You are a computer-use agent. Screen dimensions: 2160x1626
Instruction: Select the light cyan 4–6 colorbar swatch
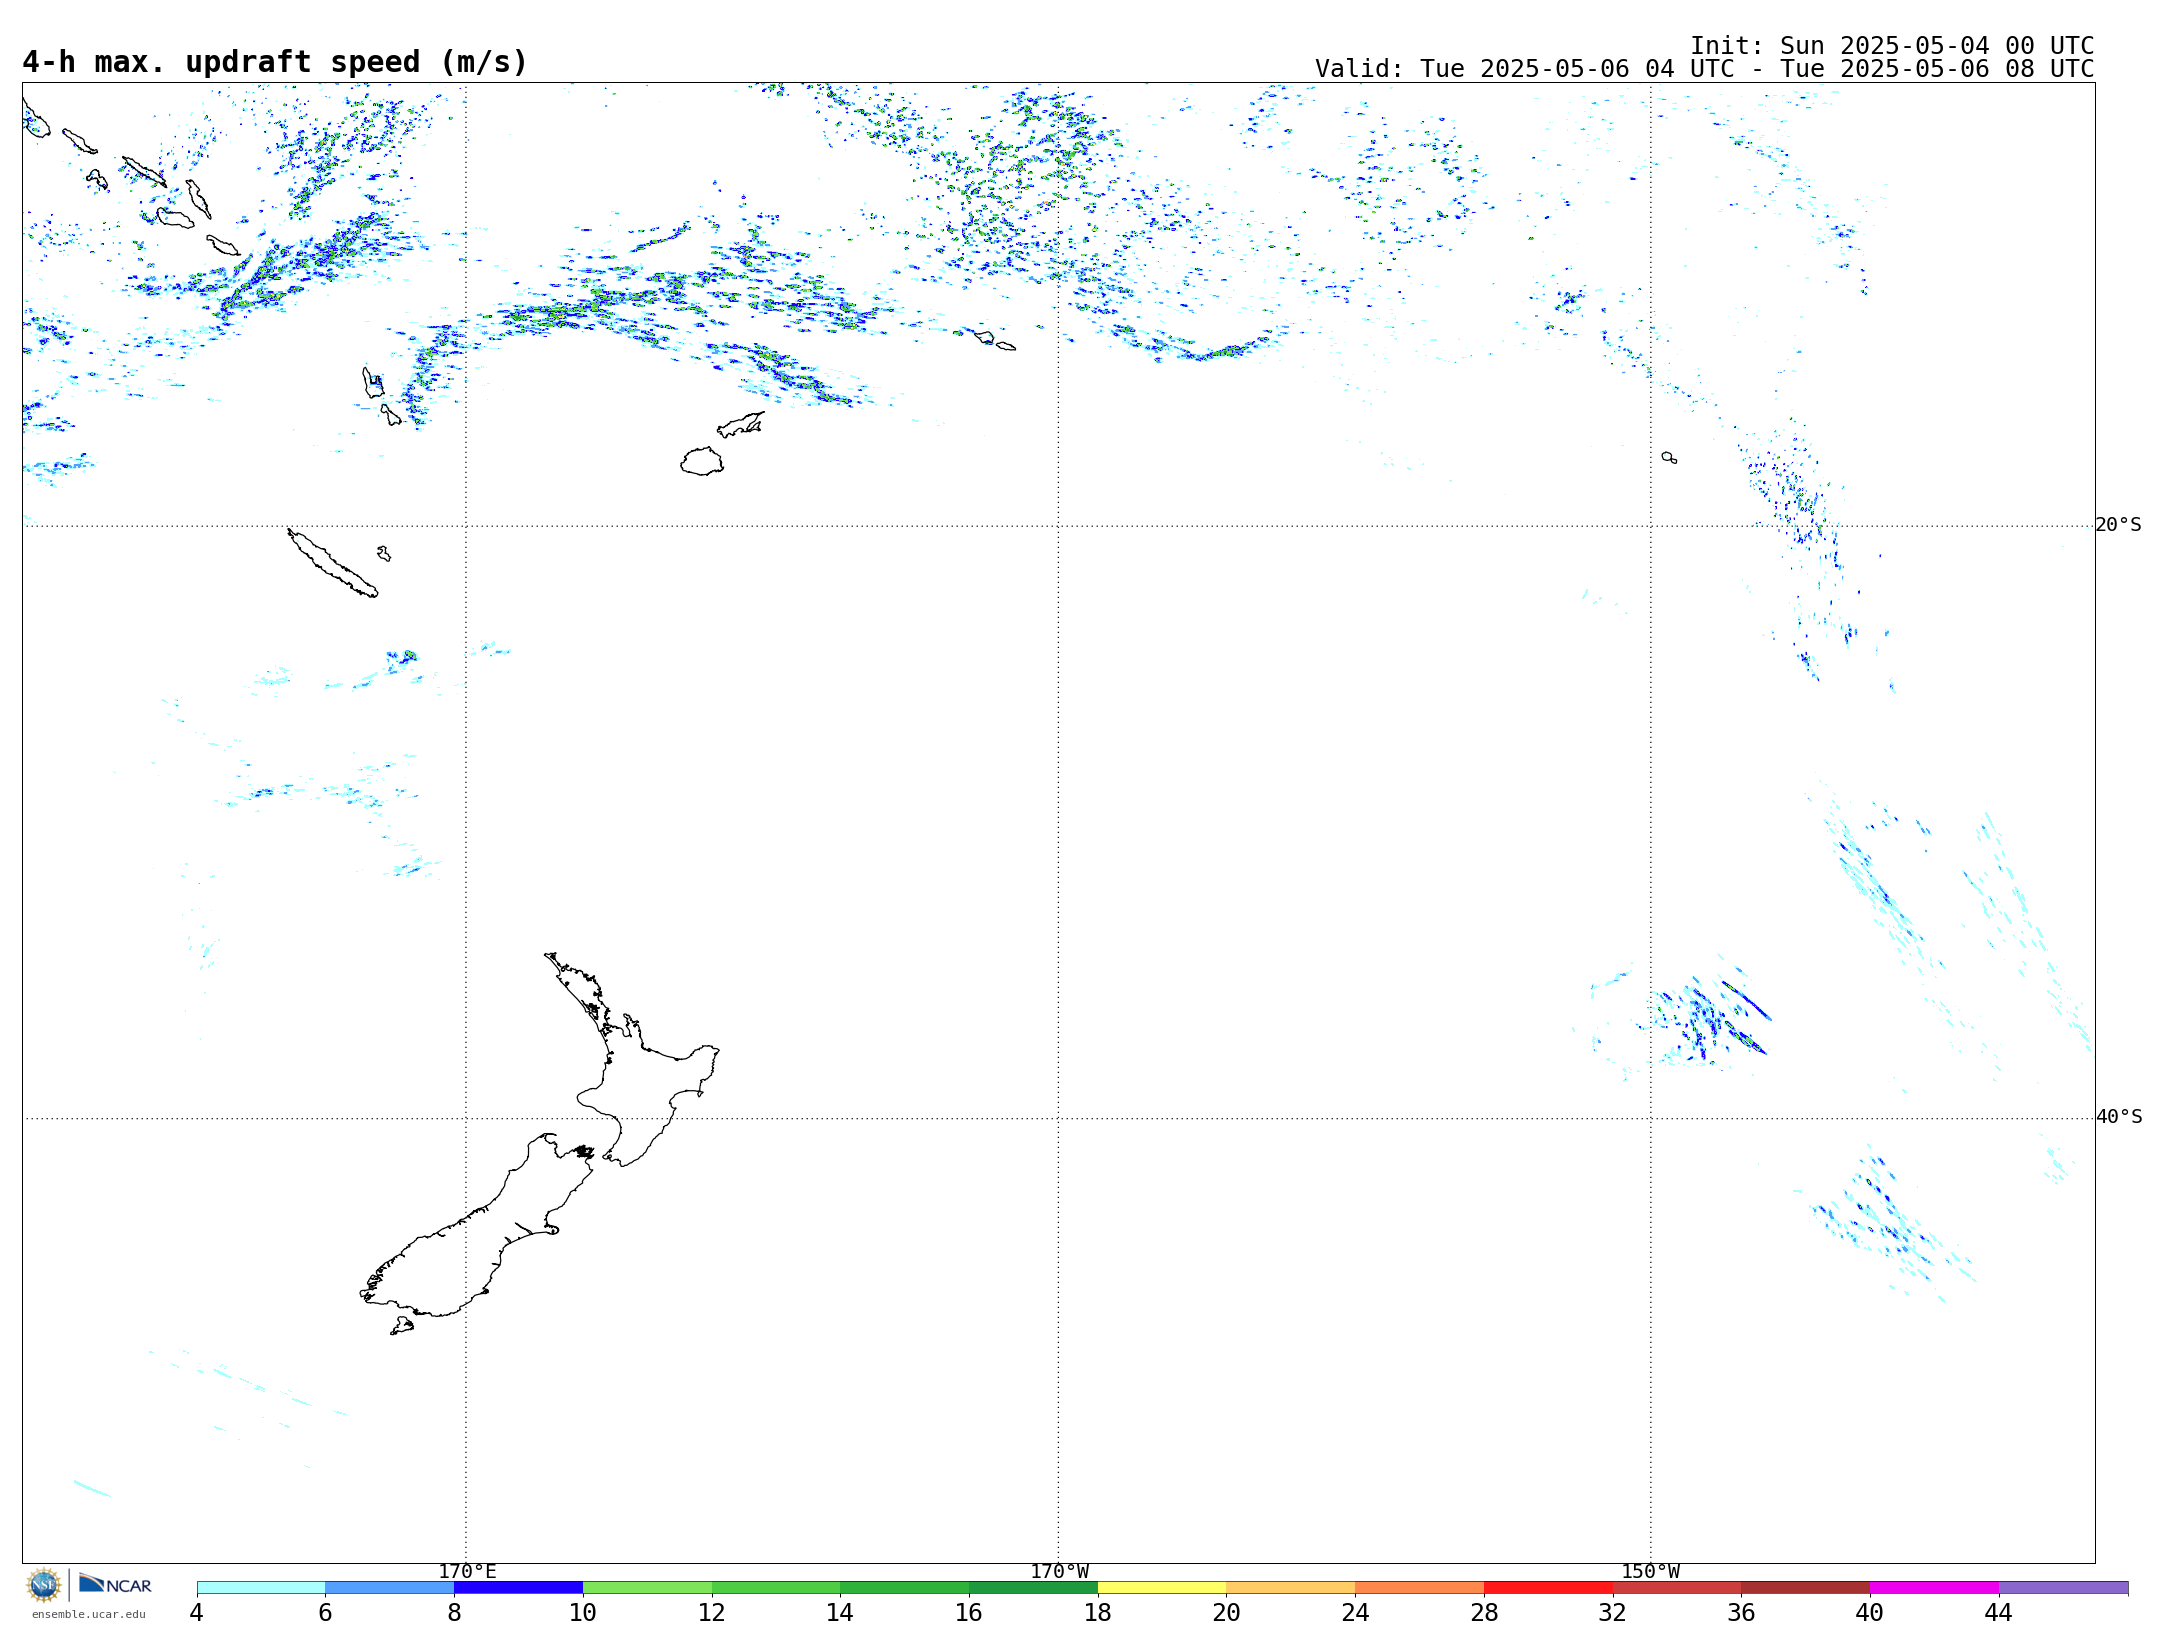point(261,1587)
